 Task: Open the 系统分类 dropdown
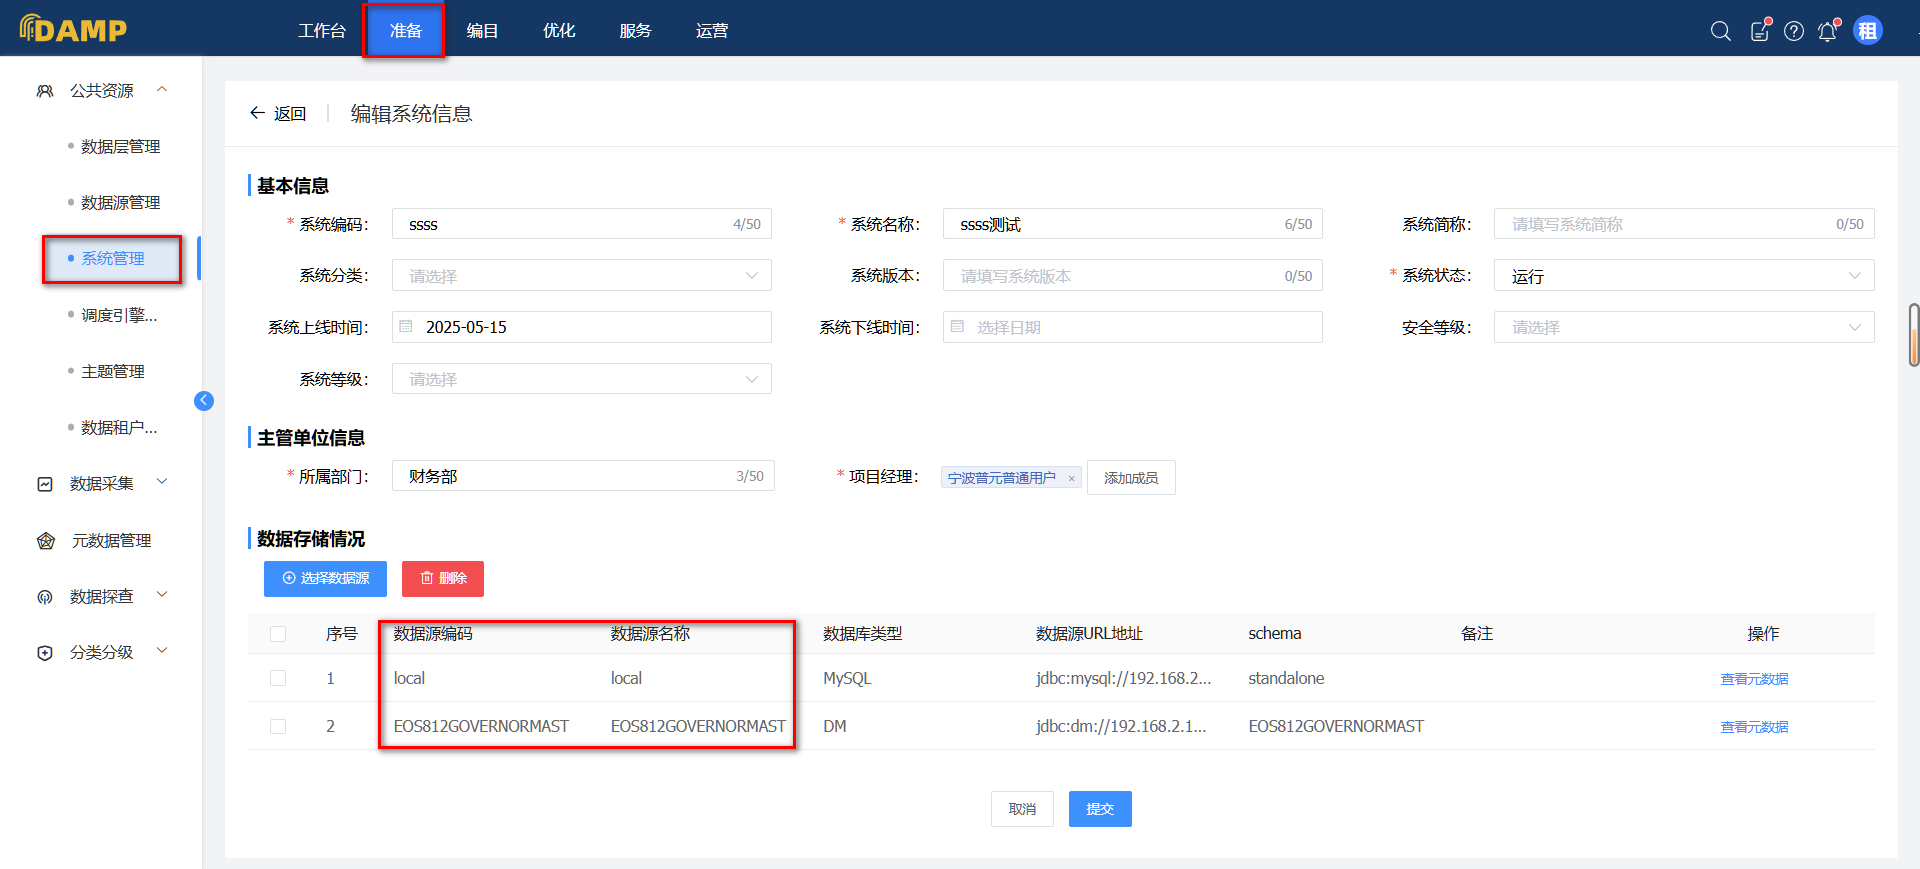(581, 276)
